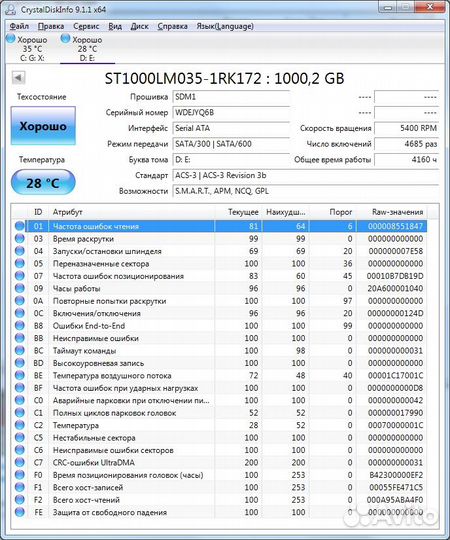450x540 pixels.
Task: Select row Переназначенные сектора
Action: click(220, 263)
